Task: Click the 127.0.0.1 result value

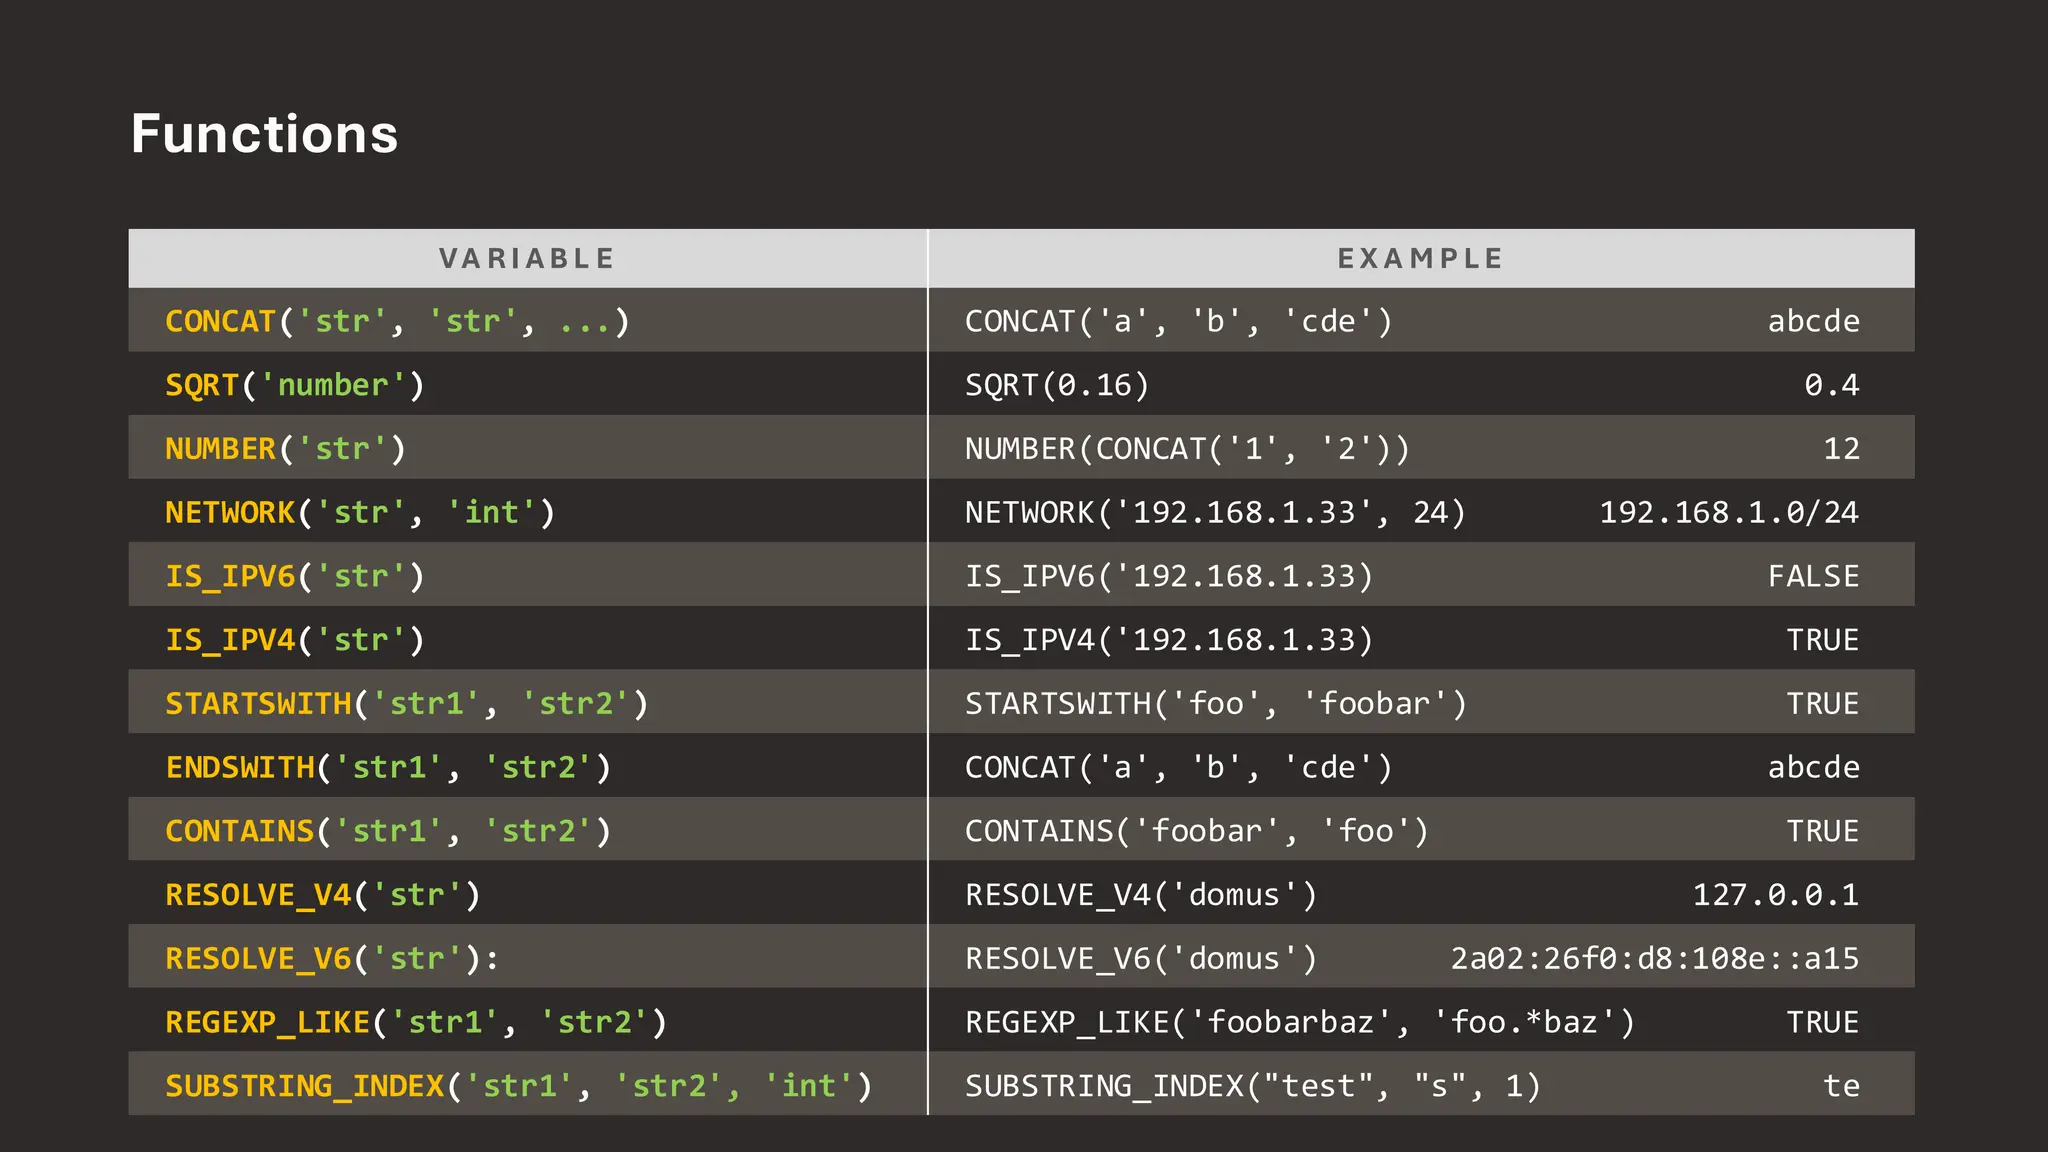Action: point(1775,895)
